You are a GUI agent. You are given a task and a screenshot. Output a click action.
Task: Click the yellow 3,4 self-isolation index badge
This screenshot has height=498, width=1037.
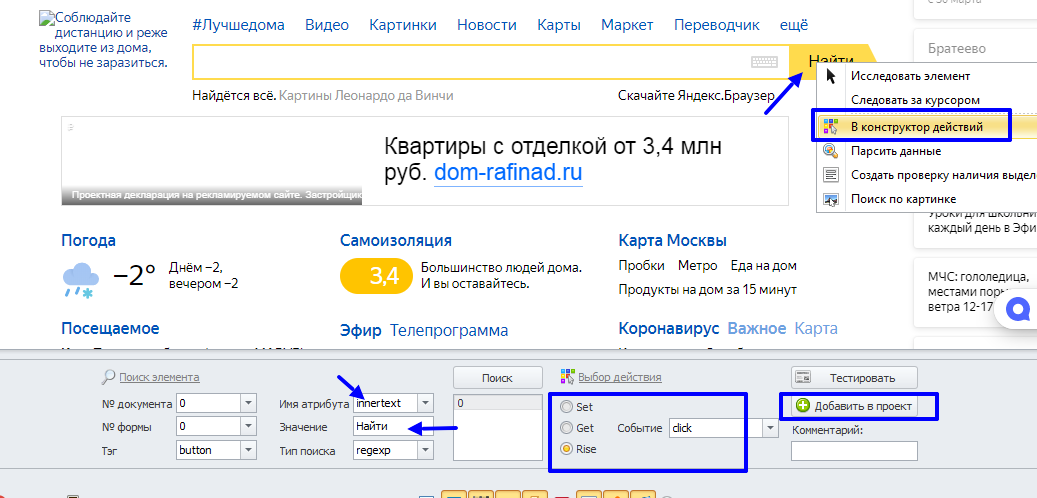click(x=376, y=276)
